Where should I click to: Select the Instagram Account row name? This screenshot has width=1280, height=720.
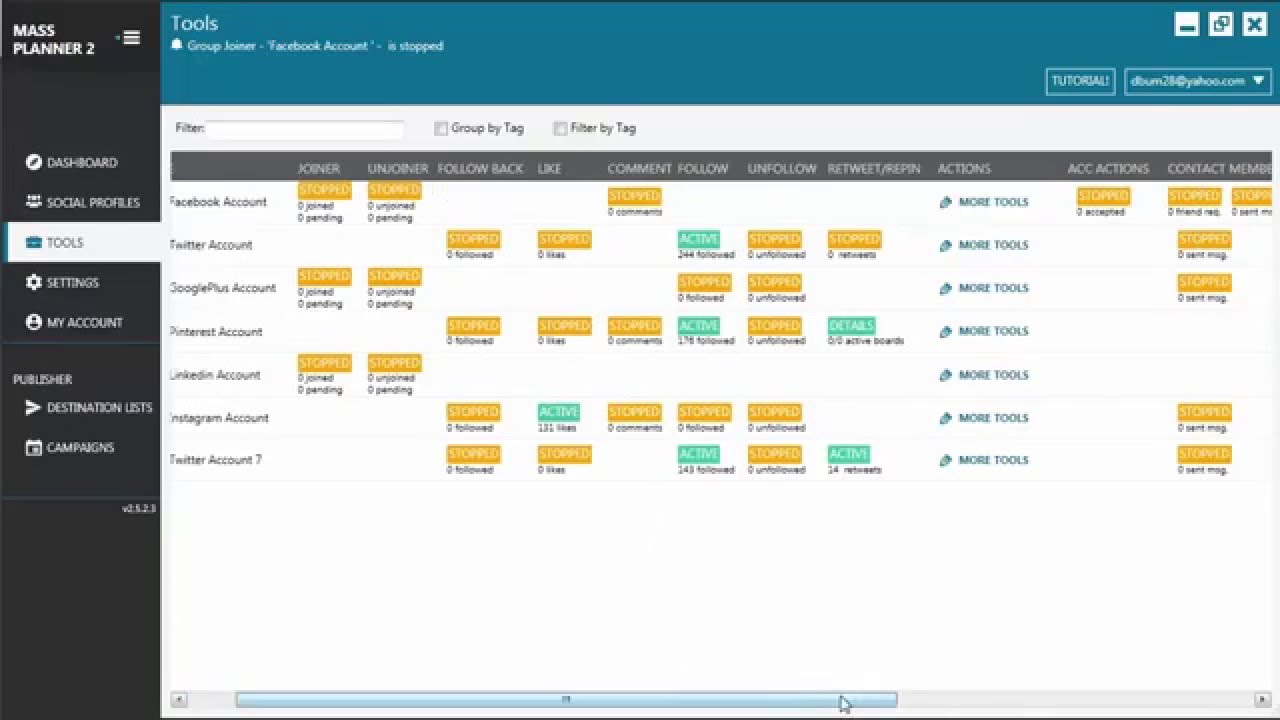click(x=219, y=418)
